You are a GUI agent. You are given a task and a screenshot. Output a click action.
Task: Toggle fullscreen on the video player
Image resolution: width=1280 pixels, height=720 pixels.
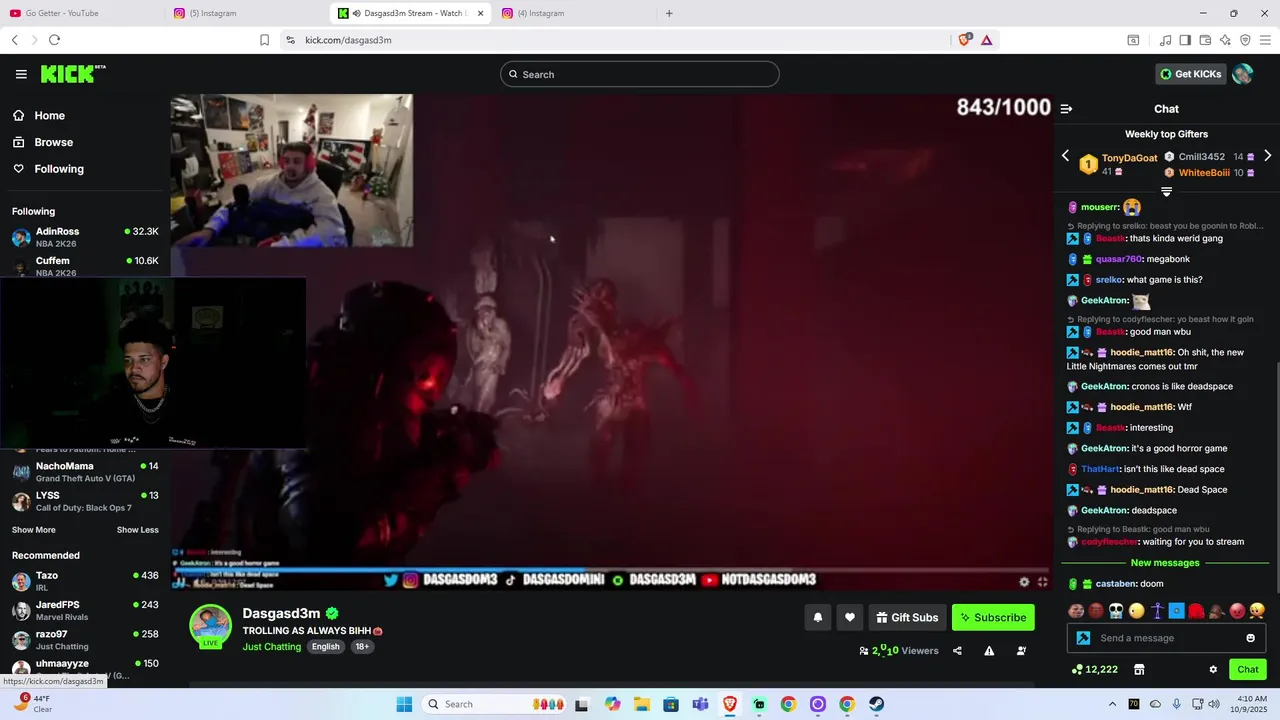point(1042,582)
